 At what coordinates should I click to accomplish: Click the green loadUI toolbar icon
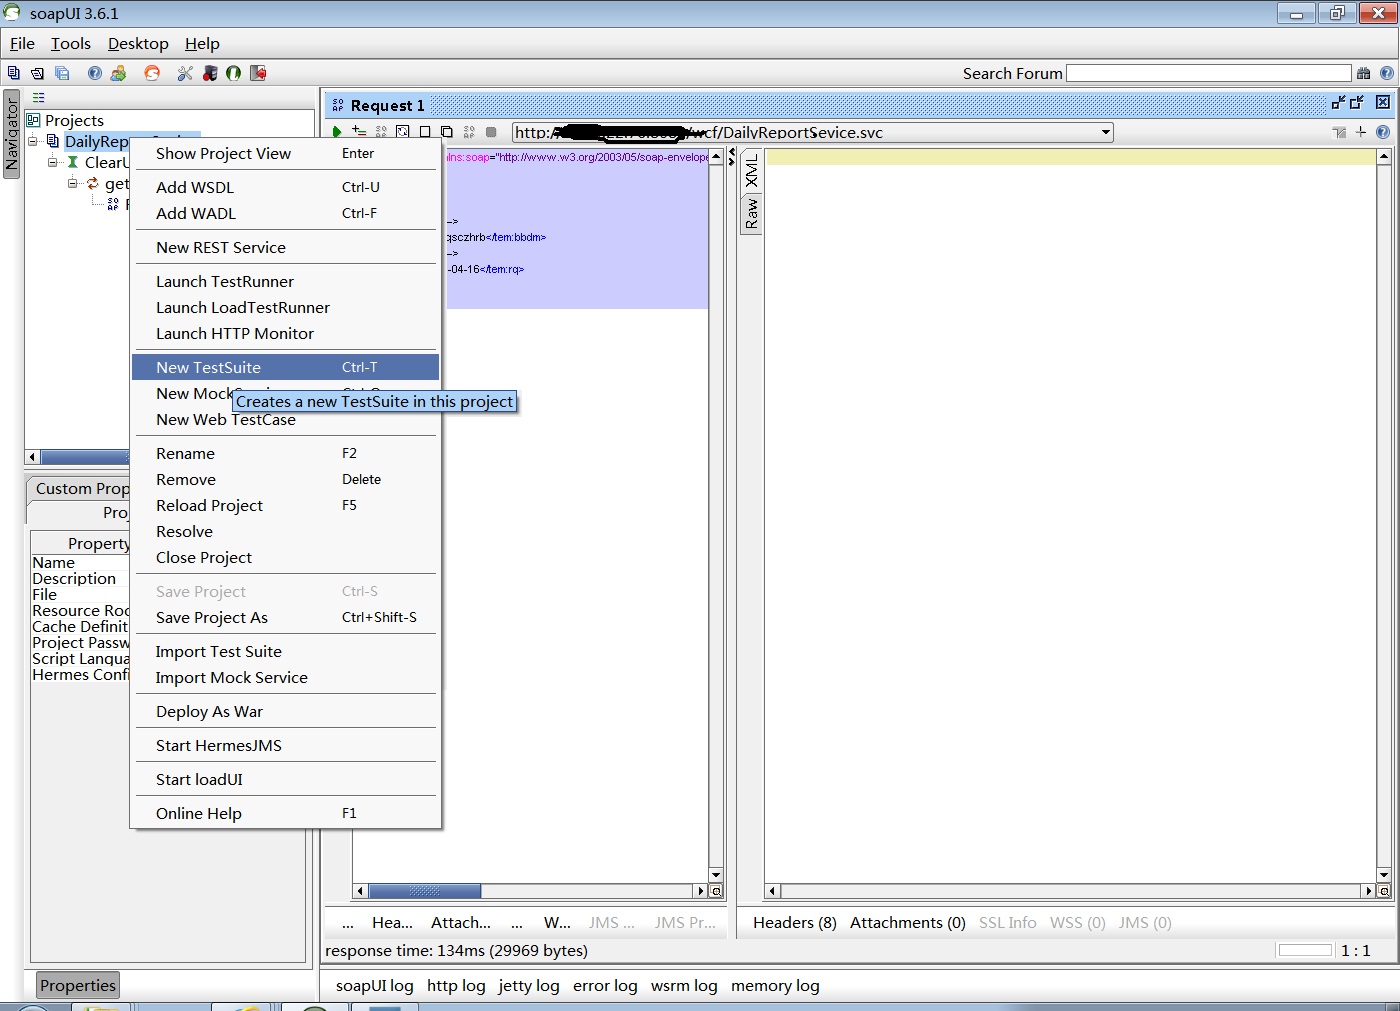pyautogui.click(x=234, y=73)
